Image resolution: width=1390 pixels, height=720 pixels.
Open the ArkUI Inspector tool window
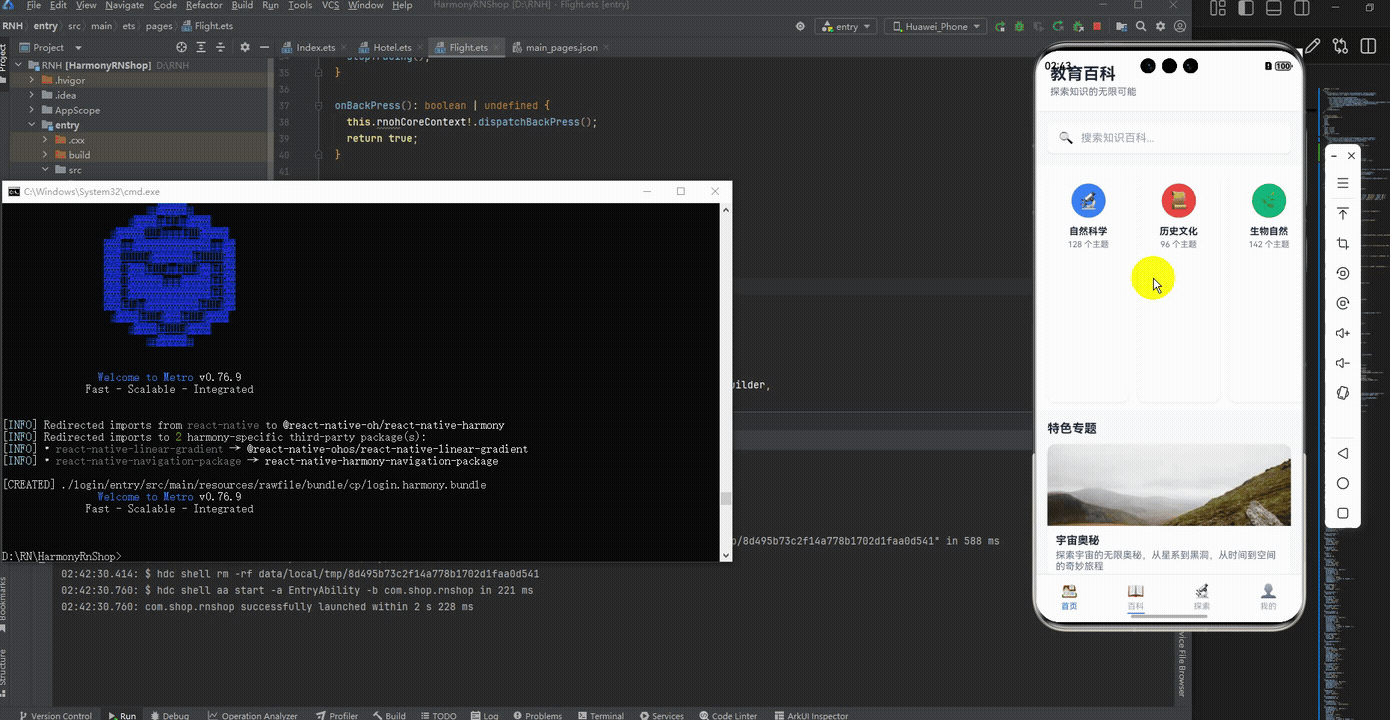810,715
